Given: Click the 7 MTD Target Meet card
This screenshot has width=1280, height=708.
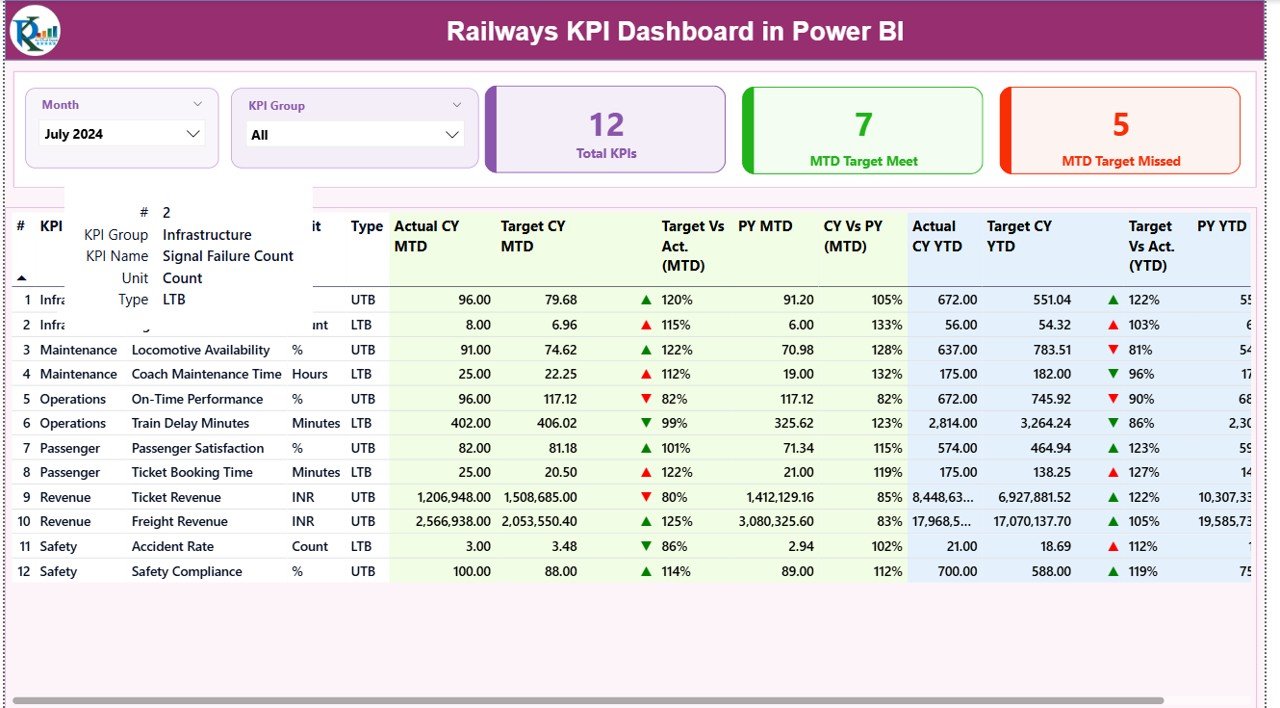Looking at the screenshot, I should [x=862, y=129].
